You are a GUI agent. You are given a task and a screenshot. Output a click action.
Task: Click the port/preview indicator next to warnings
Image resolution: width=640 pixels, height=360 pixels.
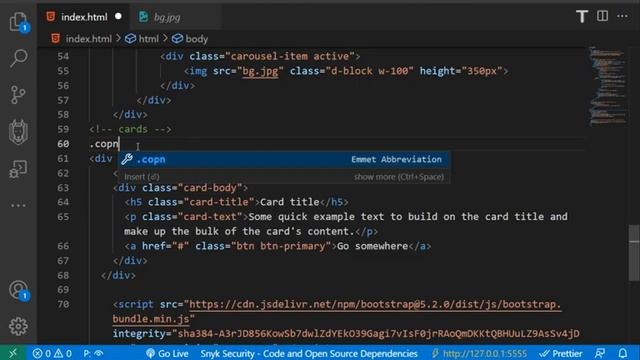pyautogui.click(x=93, y=353)
